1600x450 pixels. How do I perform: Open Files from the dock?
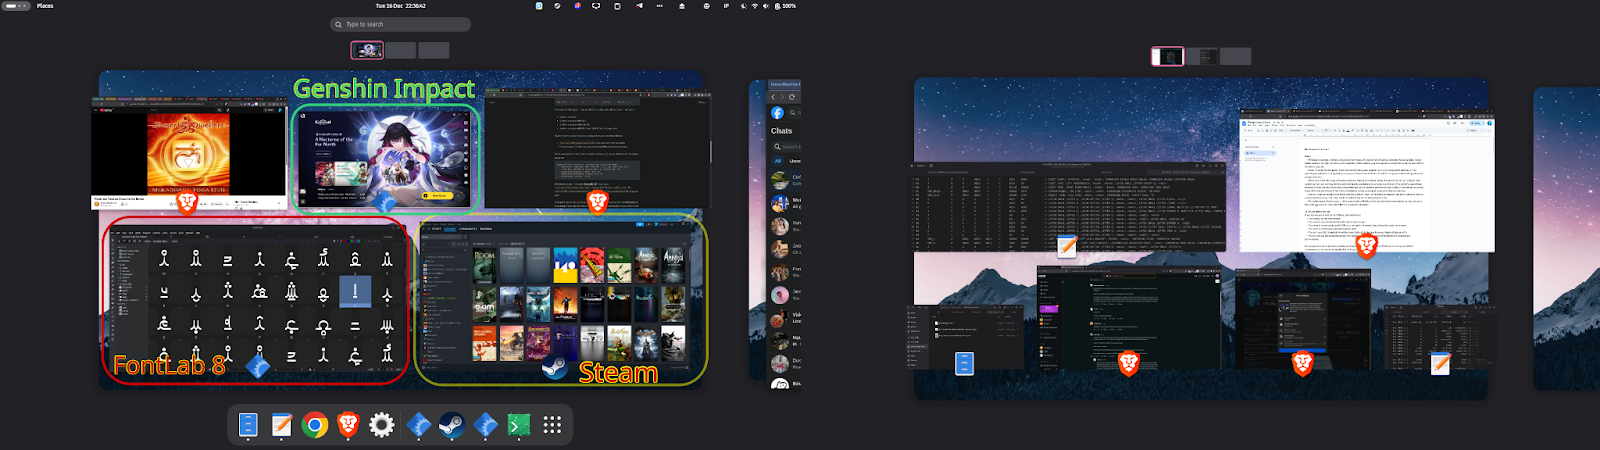pyautogui.click(x=248, y=426)
